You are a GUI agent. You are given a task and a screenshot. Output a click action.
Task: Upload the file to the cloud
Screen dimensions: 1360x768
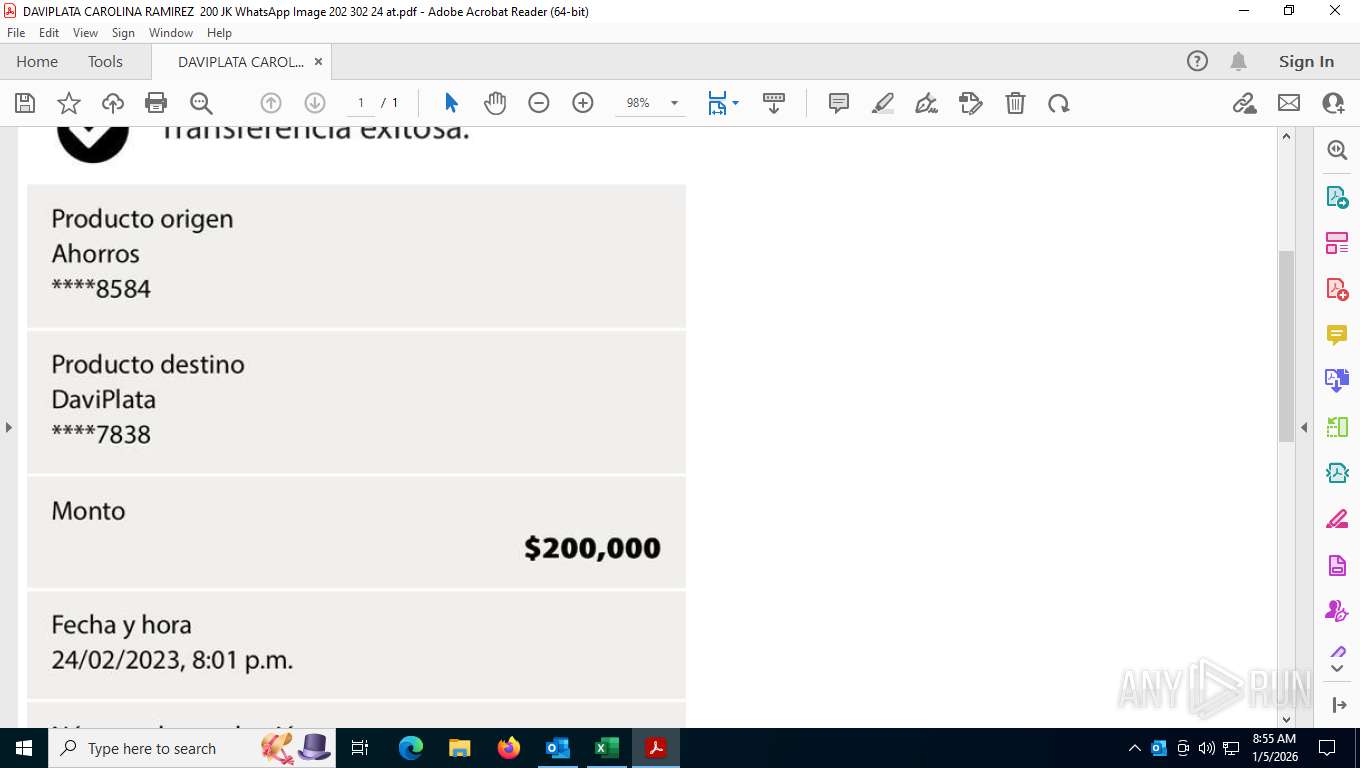click(x=113, y=103)
